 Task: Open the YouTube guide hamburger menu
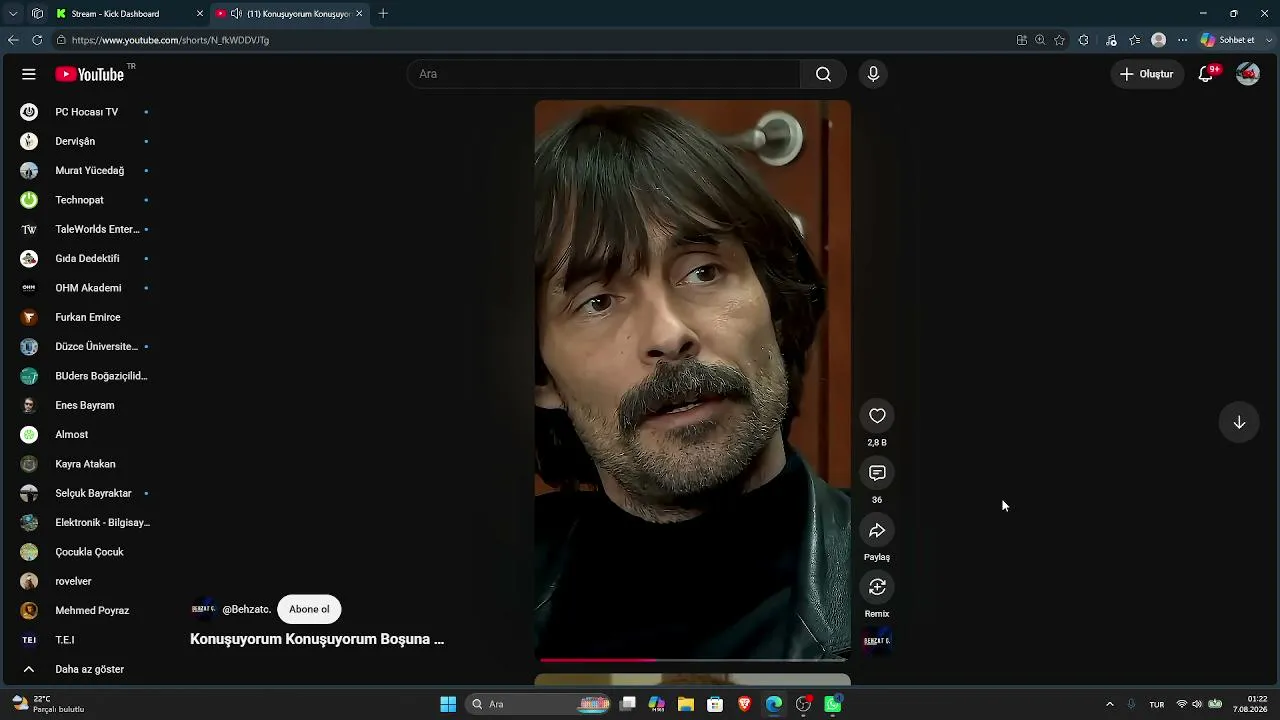pos(29,74)
